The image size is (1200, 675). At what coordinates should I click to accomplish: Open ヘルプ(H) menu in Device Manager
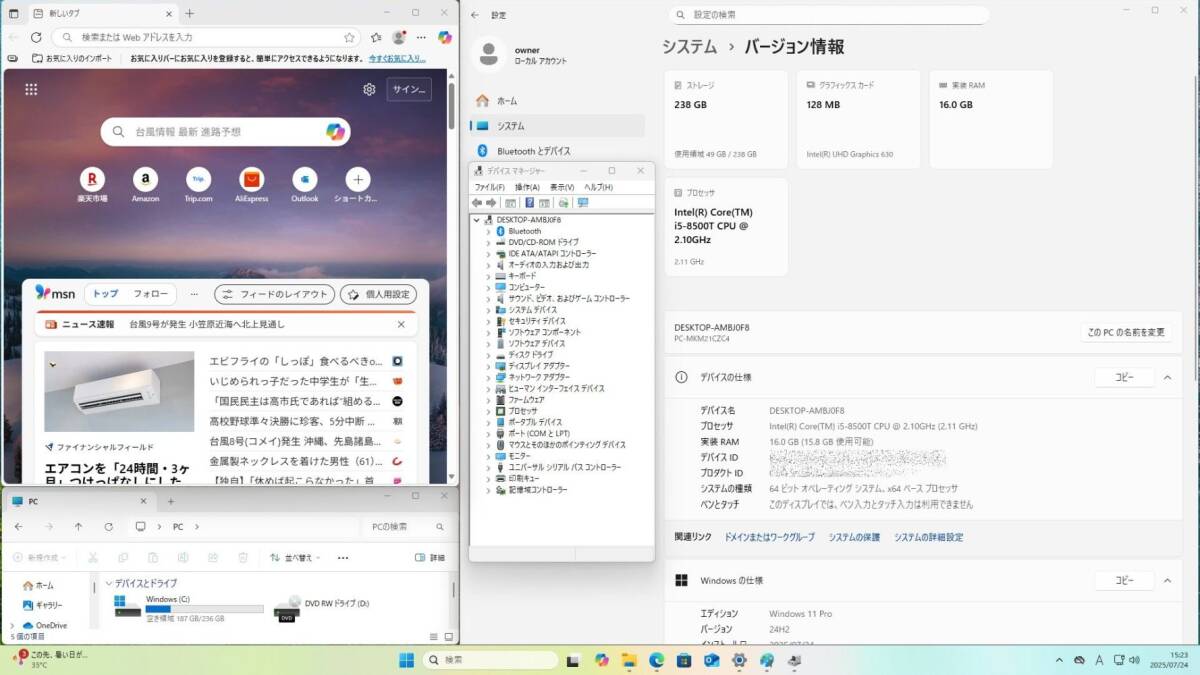598,187
